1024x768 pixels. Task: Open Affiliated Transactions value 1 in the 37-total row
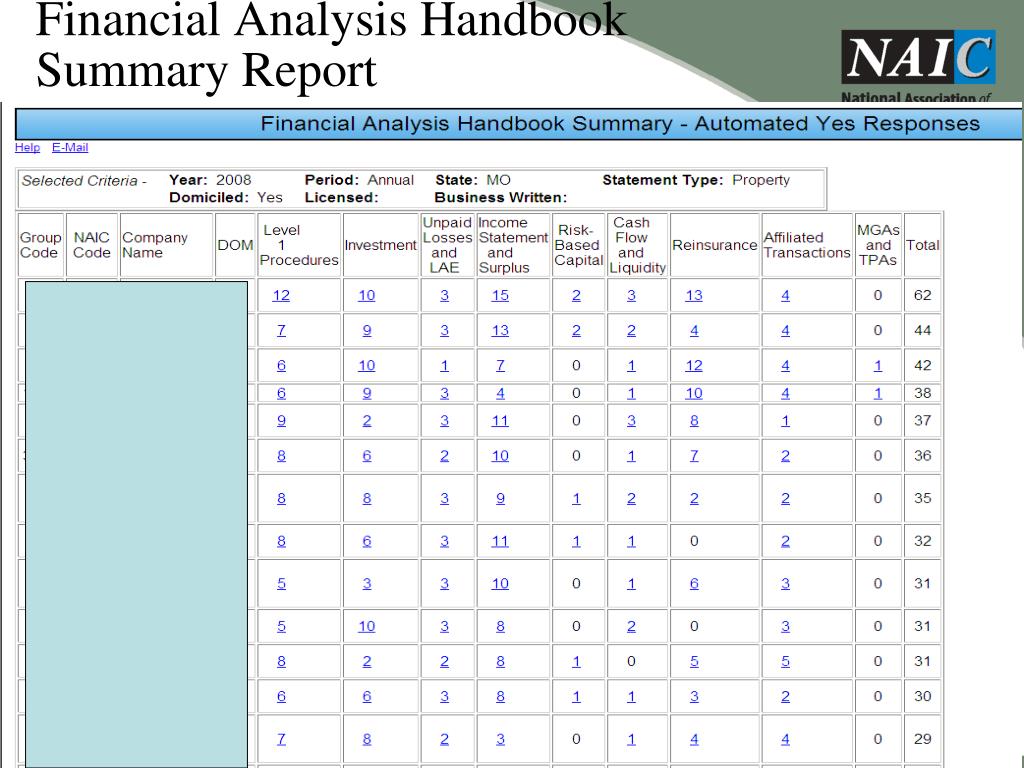click(785, 421)
